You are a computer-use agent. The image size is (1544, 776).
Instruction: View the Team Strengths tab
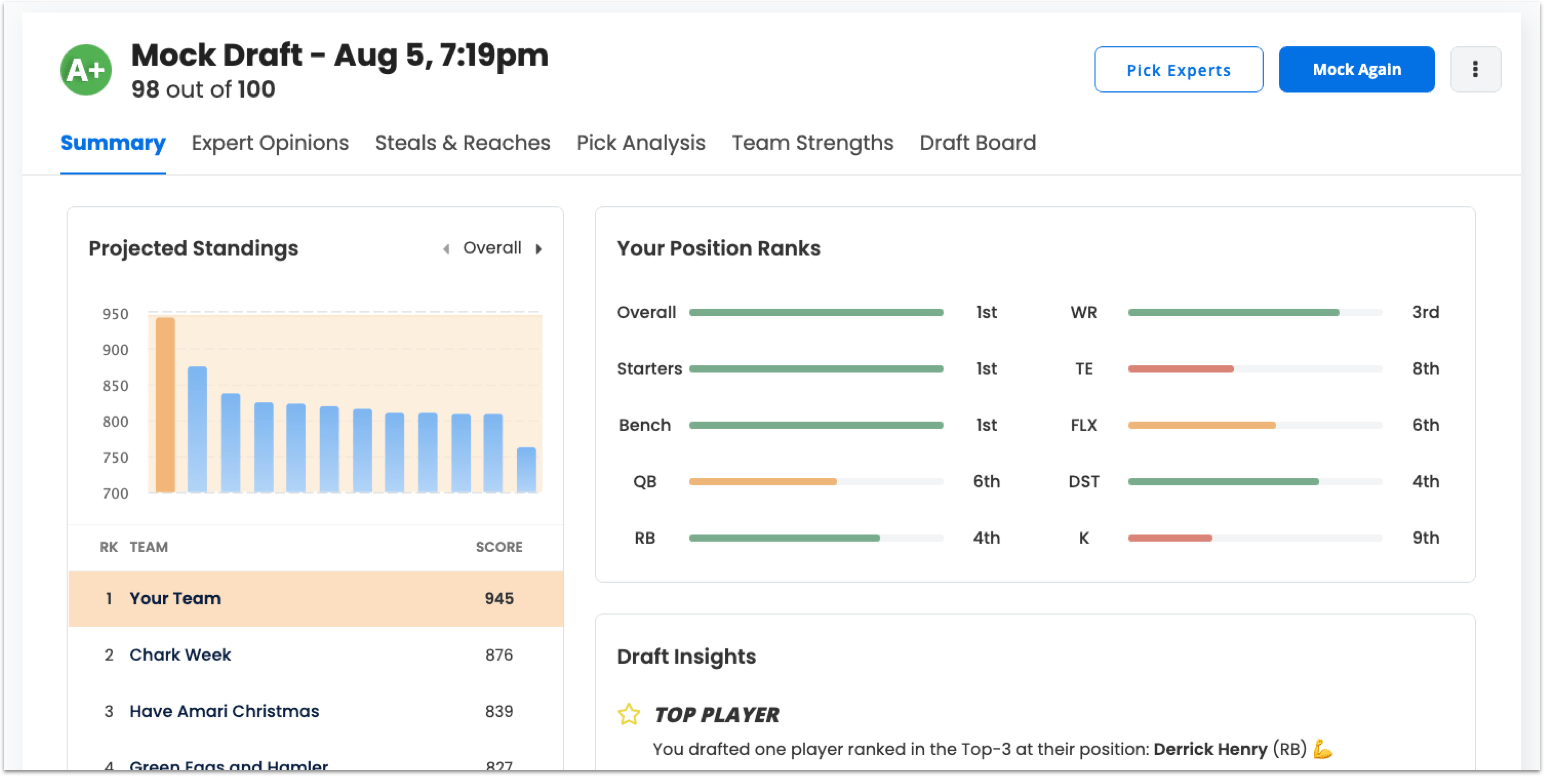click(x=812, y=143)
